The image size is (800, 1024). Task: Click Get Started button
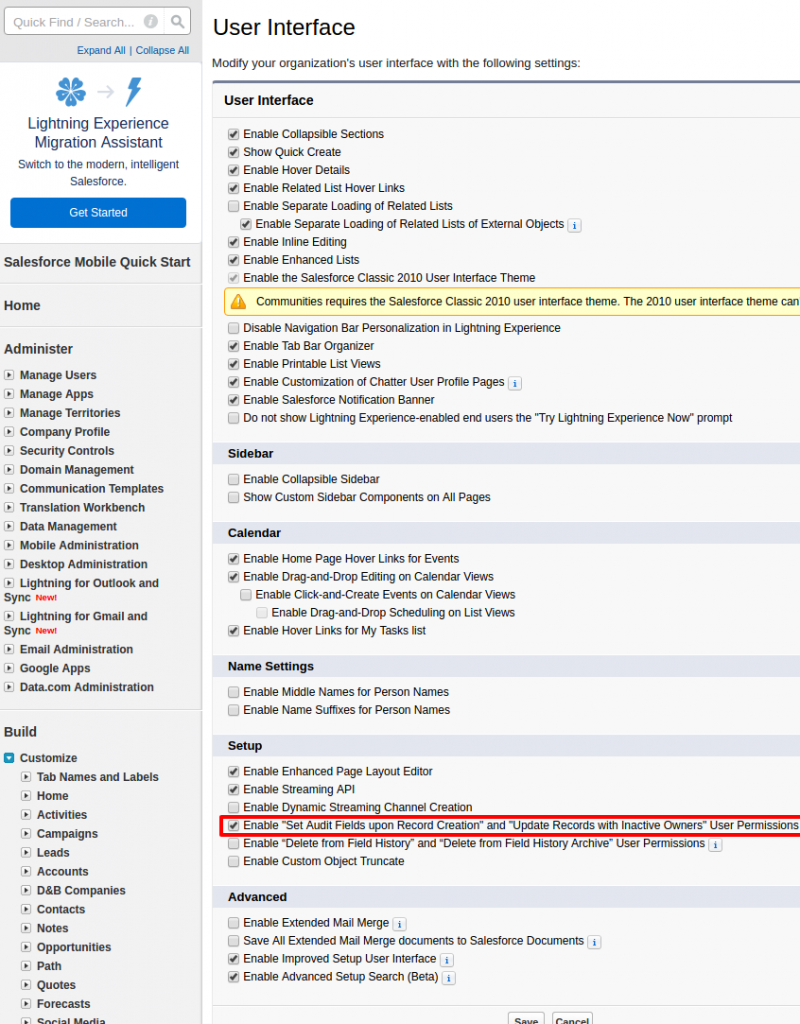98,212
